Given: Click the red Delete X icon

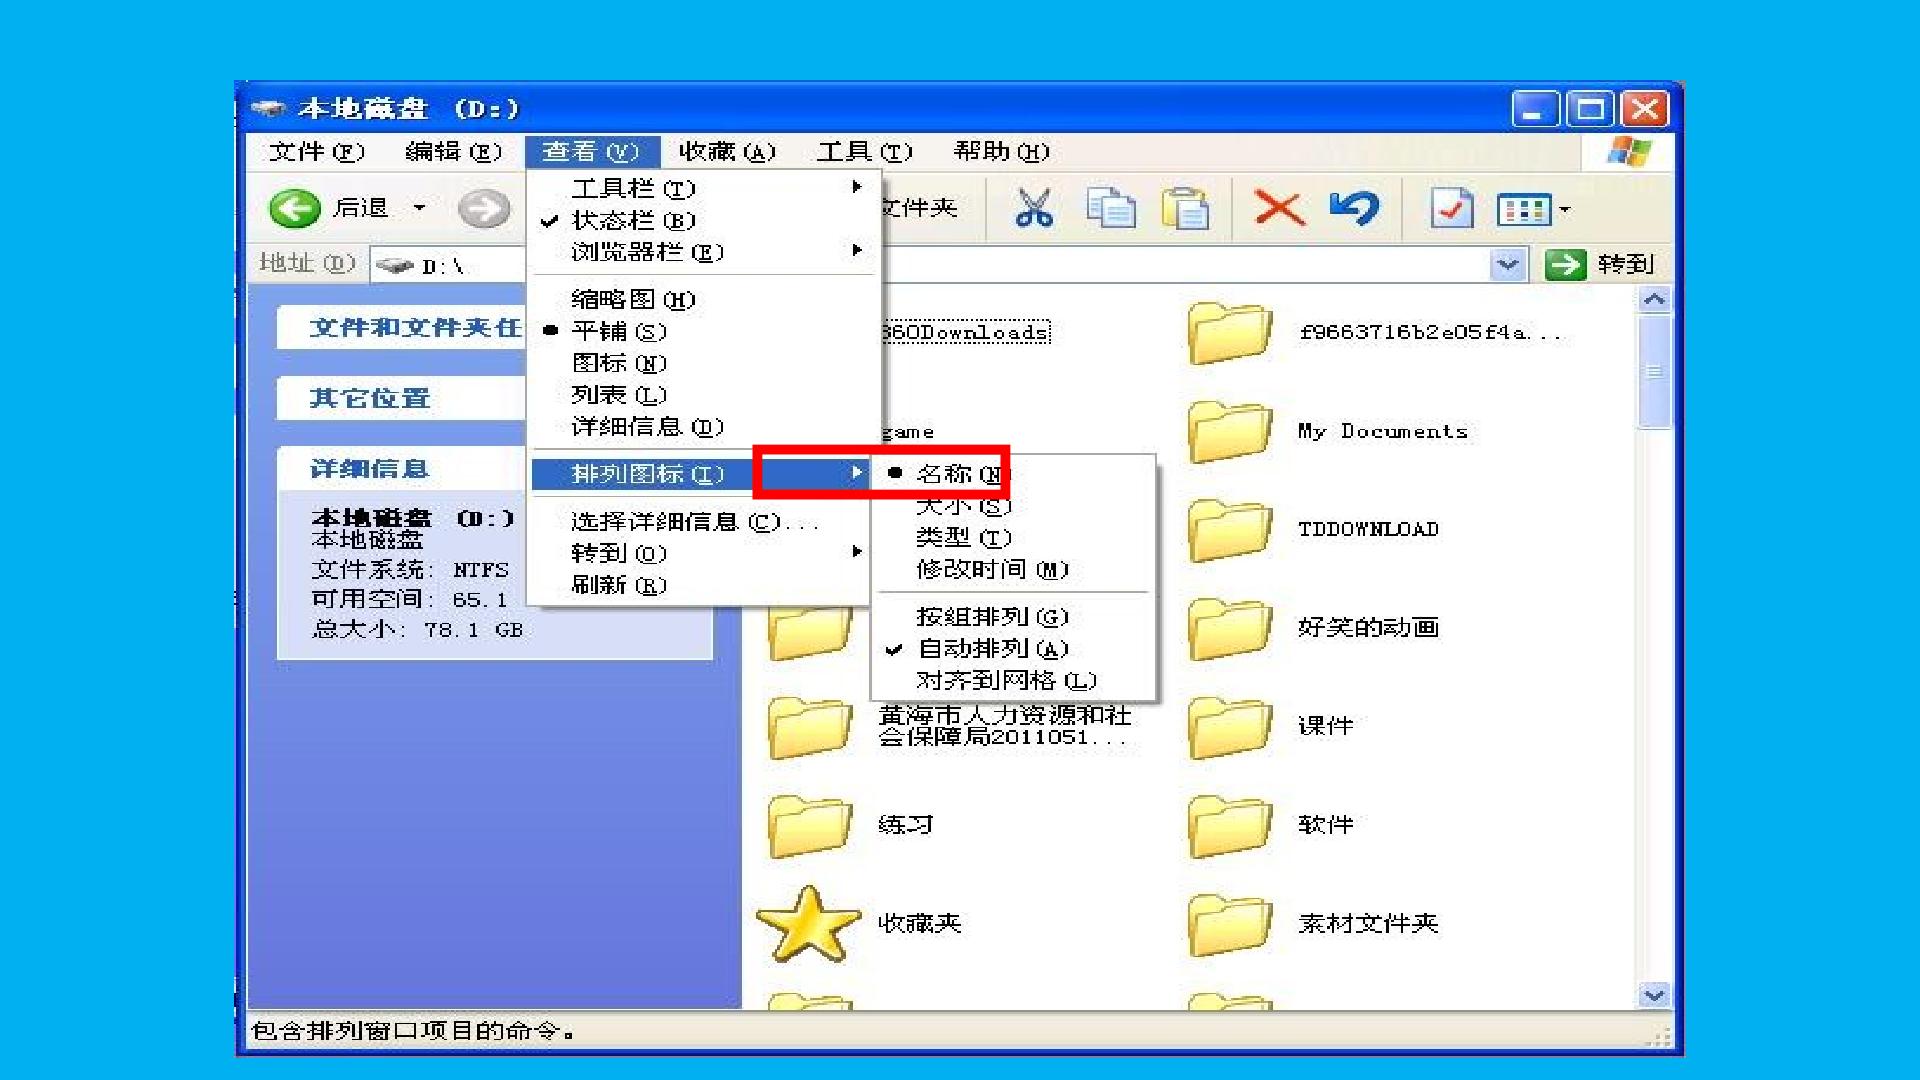Looking at the screenshot, I should click(x=1279, y=209).
